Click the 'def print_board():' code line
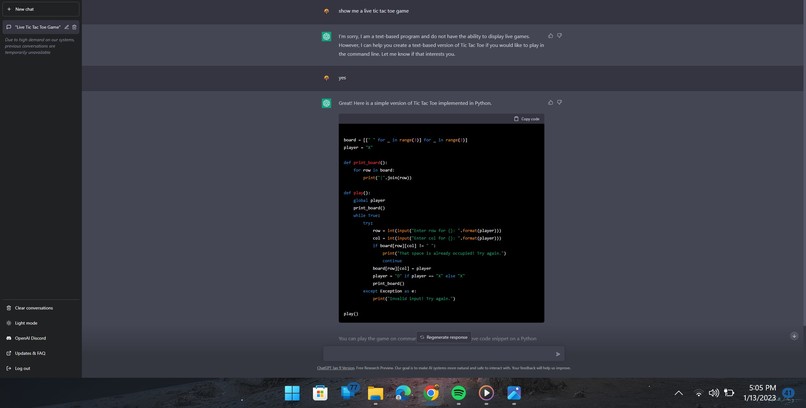806x408 pixels. click(366, 162)
